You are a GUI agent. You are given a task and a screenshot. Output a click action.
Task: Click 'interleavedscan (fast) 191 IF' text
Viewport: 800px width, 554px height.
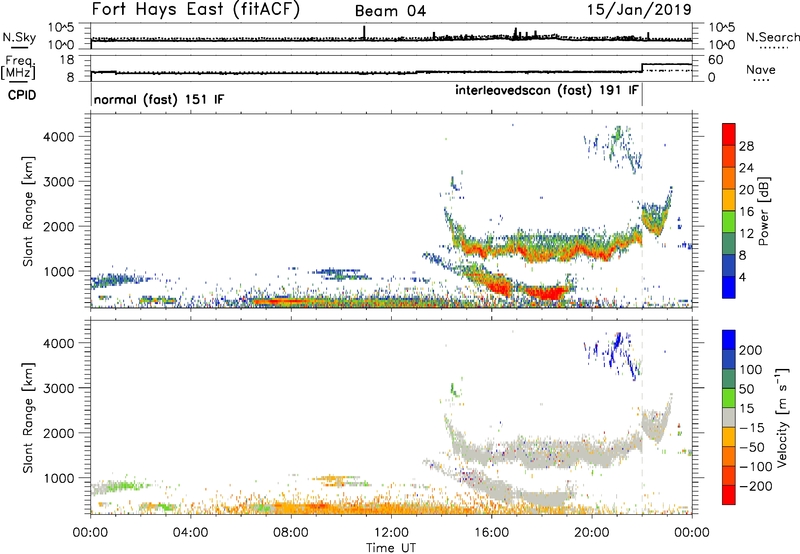[x=547, y=90]
